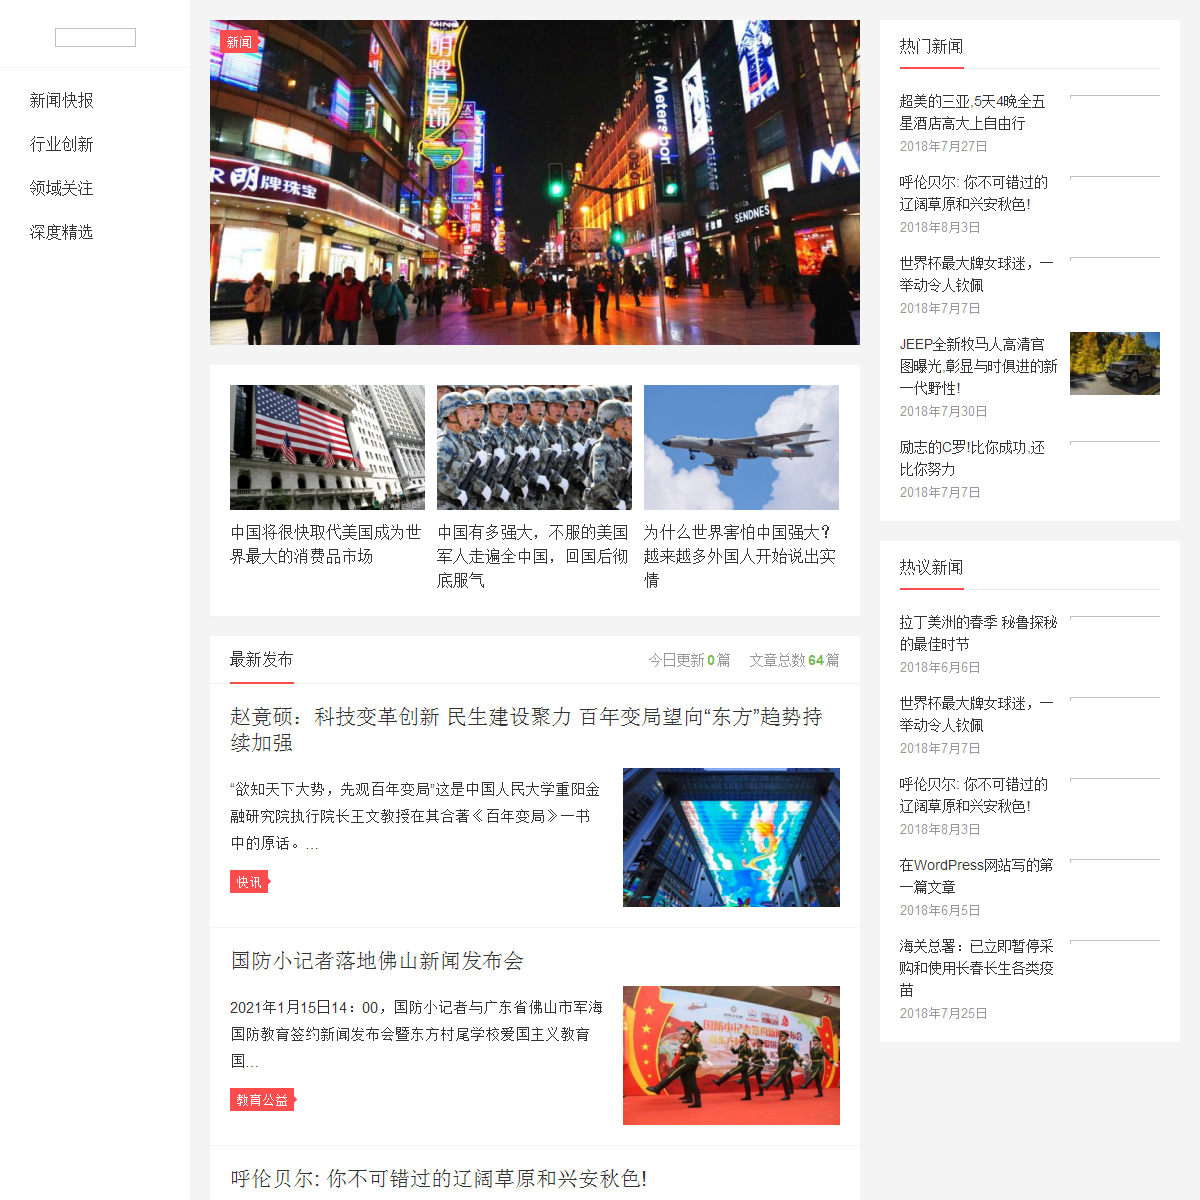Go to 领域关注 section
Screen dimensions: 1200x1200
click(x=61, y=188)
